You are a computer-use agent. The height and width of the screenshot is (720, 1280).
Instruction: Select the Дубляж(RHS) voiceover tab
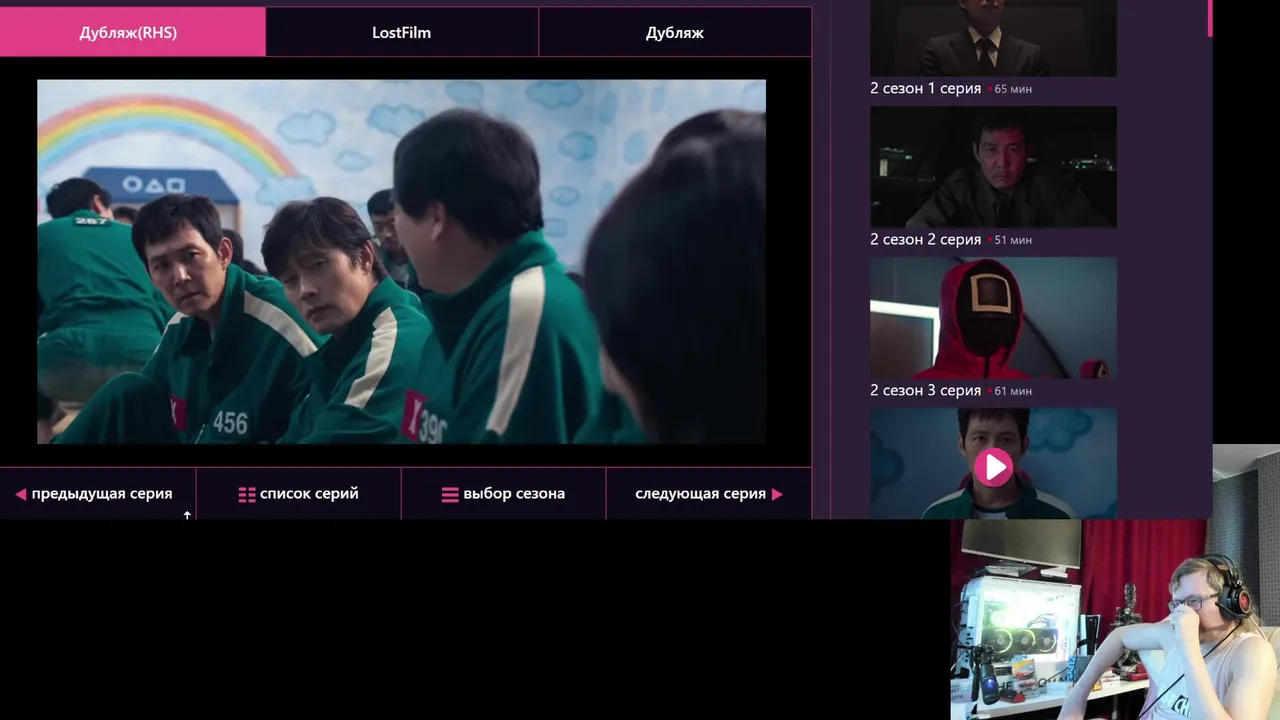[132, 32]
